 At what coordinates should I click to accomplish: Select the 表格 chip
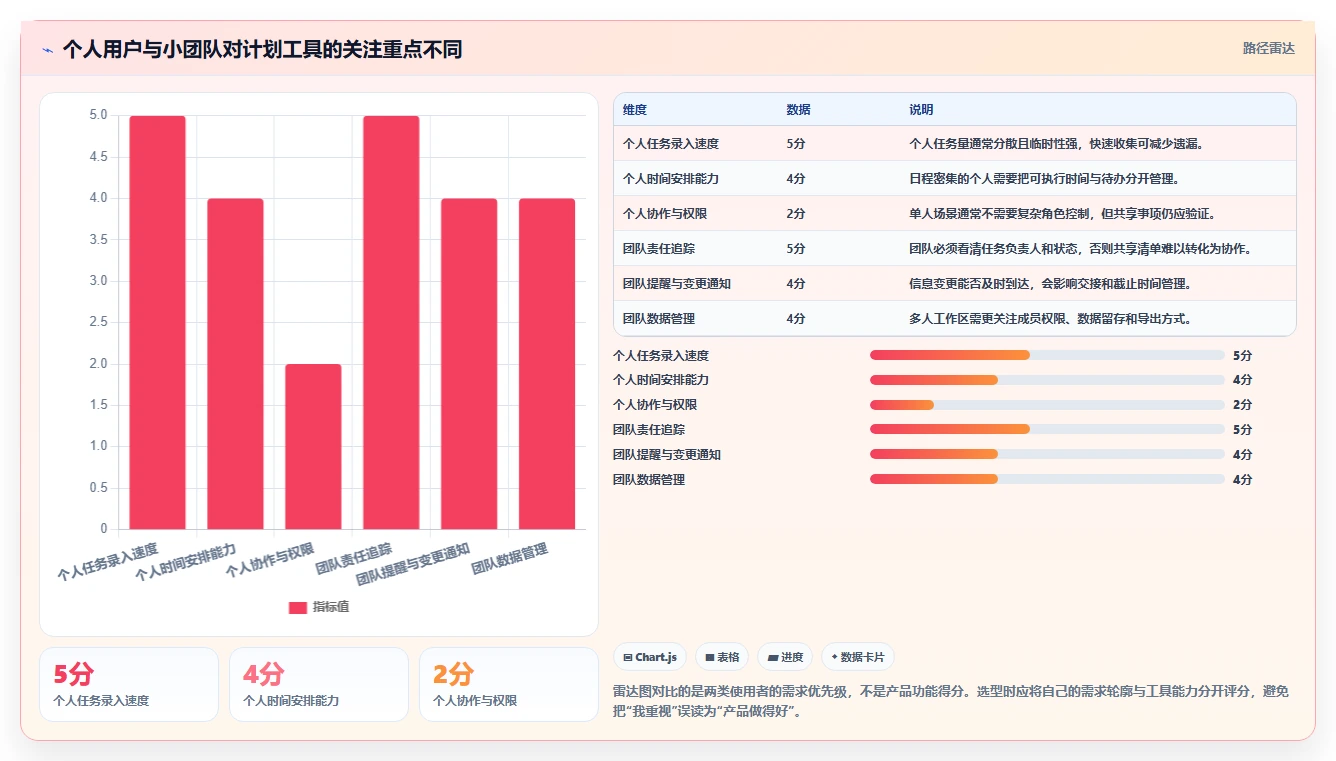[722, 657]
